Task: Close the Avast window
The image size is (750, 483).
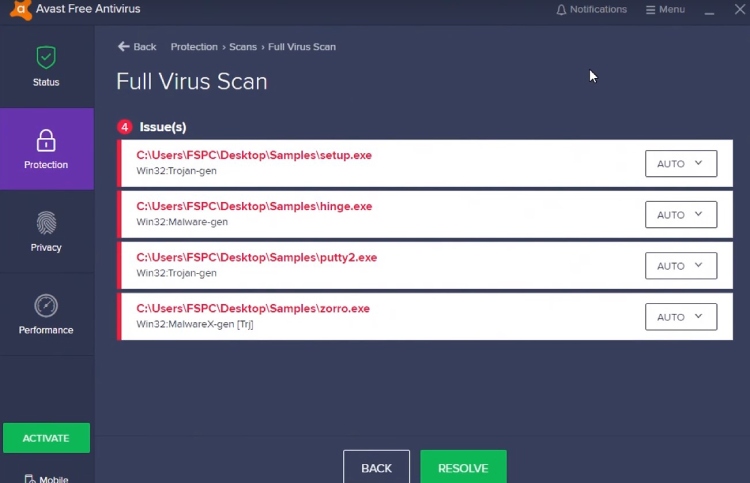Action: pos(739,9)
